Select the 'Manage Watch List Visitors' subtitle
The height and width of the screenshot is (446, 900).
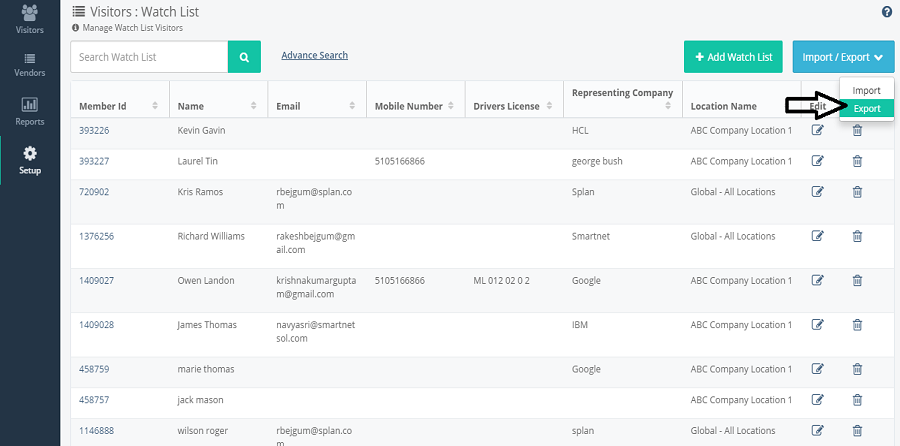pos(133,28)
